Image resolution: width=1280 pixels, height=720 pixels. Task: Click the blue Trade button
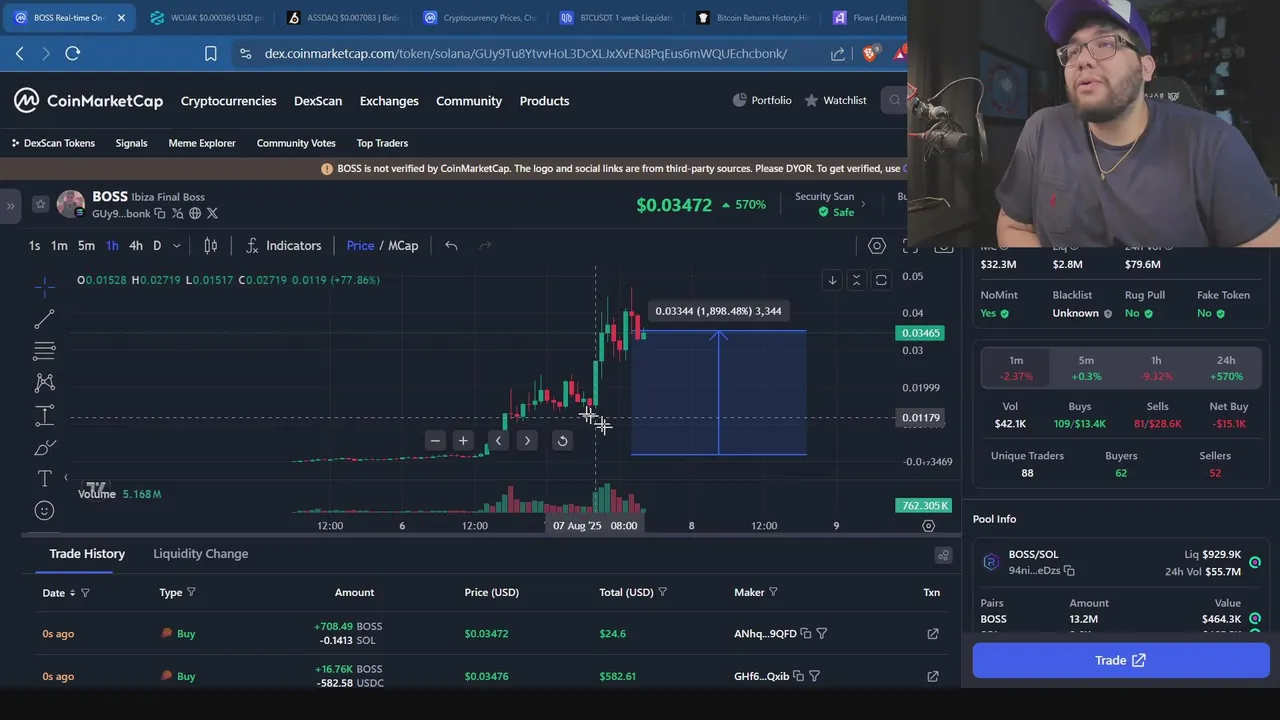[1121, 660]
